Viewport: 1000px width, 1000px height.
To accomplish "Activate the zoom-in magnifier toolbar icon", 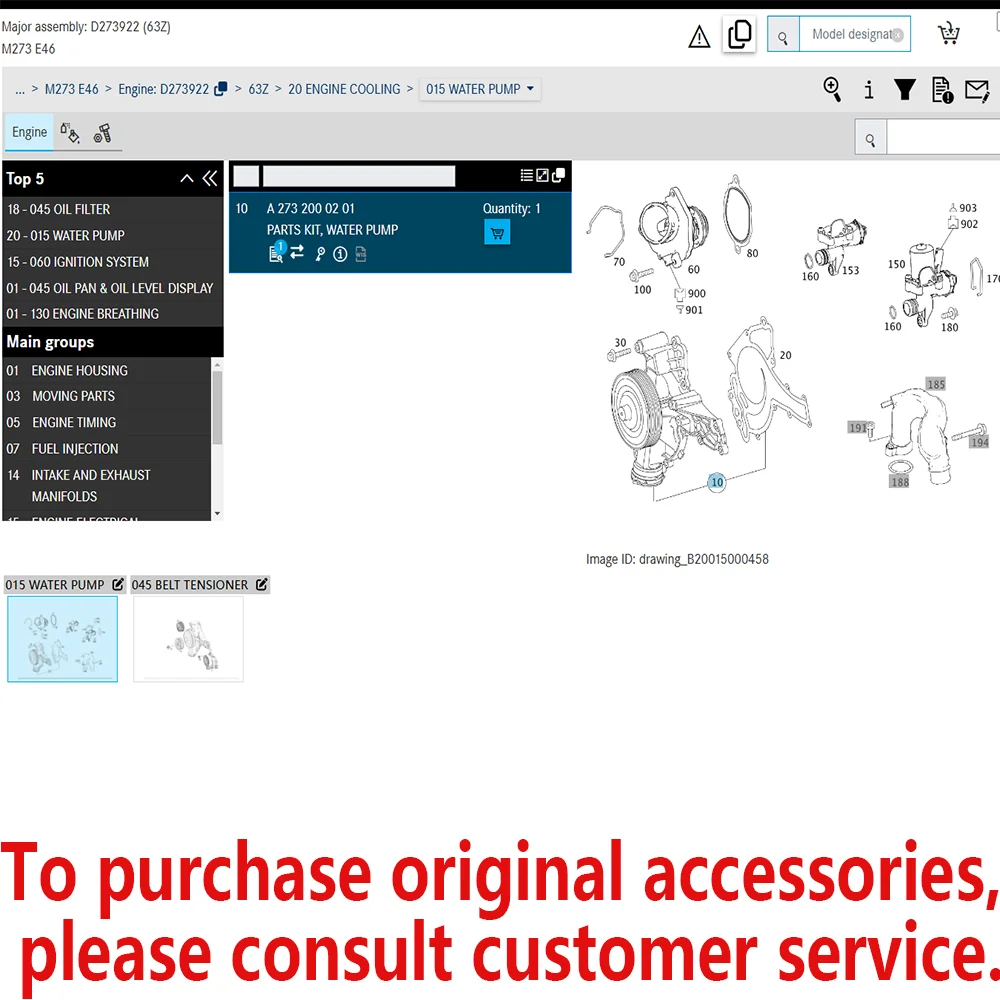I will (x=832, y=89).
